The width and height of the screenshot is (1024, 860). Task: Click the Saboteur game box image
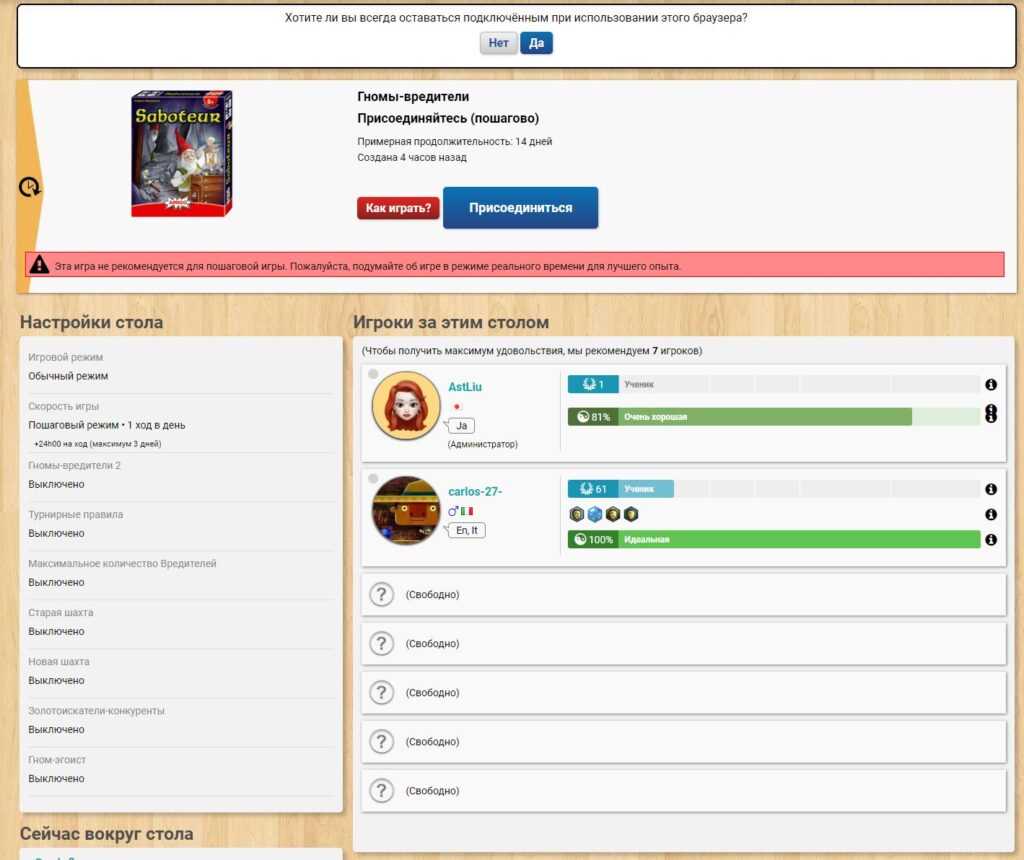pyautogui.click(x=181, y=154)
